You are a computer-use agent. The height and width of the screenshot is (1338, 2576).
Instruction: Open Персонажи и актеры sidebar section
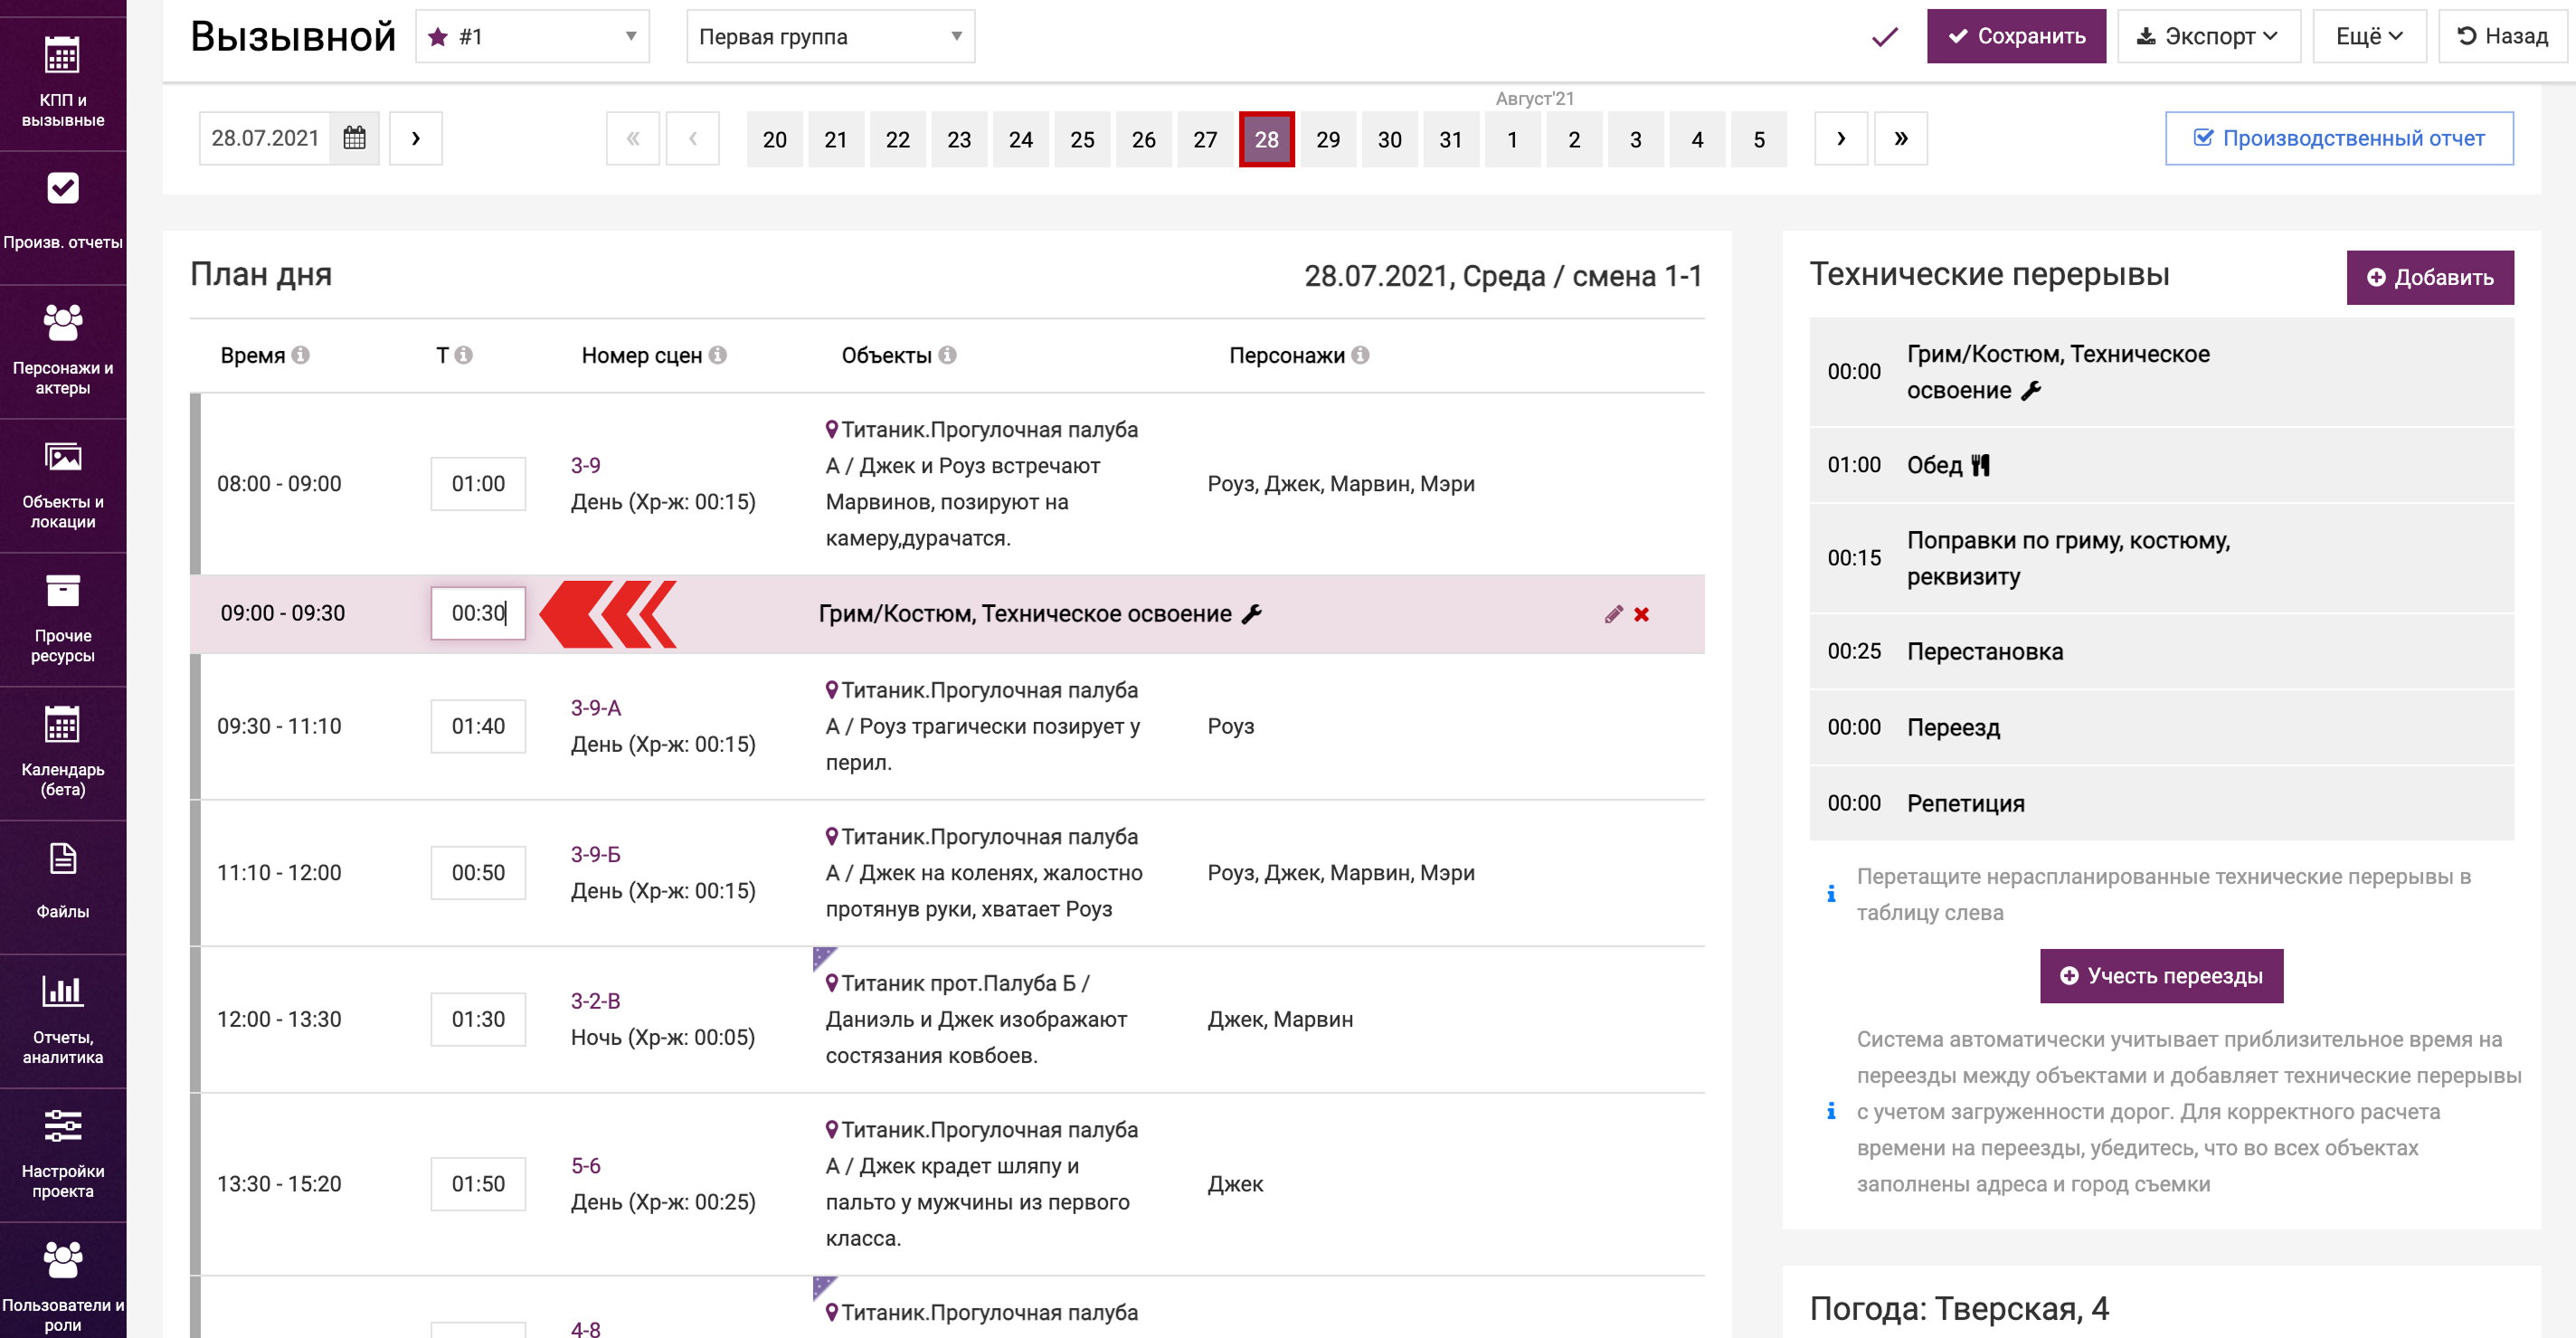click(x=62, y=350)
